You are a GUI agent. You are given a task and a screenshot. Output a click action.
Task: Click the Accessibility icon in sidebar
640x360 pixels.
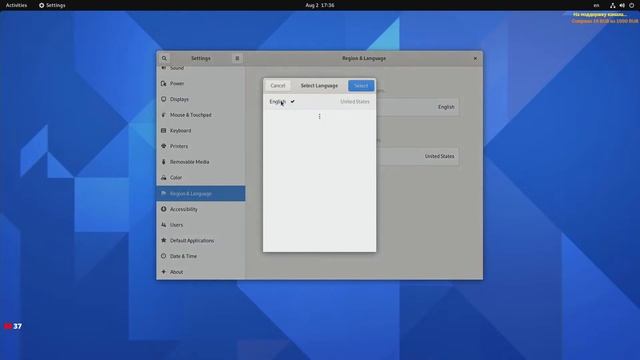pos(164,209)
